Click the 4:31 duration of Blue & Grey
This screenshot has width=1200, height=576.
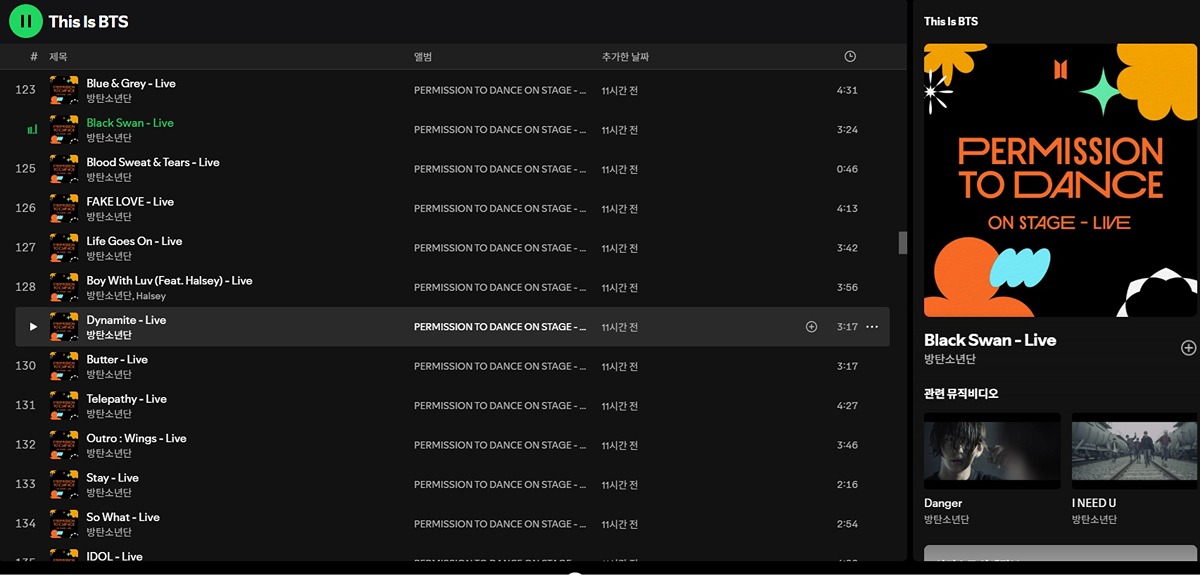coord(847,90)
